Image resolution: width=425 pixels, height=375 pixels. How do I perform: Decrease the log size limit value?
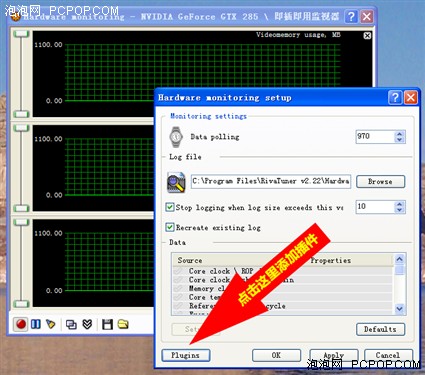coord(399,210)
